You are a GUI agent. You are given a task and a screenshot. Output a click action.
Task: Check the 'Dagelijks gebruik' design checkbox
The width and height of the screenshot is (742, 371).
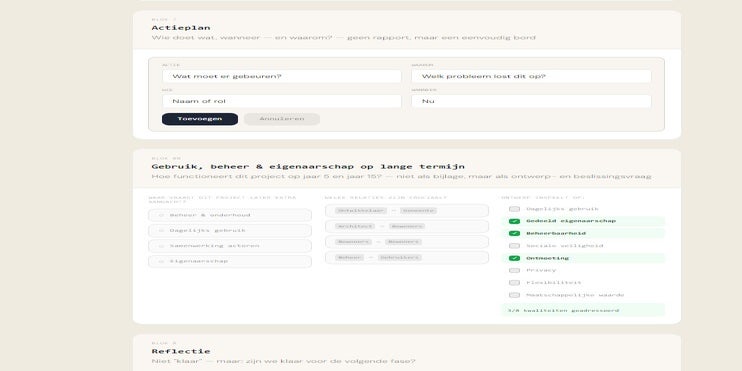click(x=514, y=209)
